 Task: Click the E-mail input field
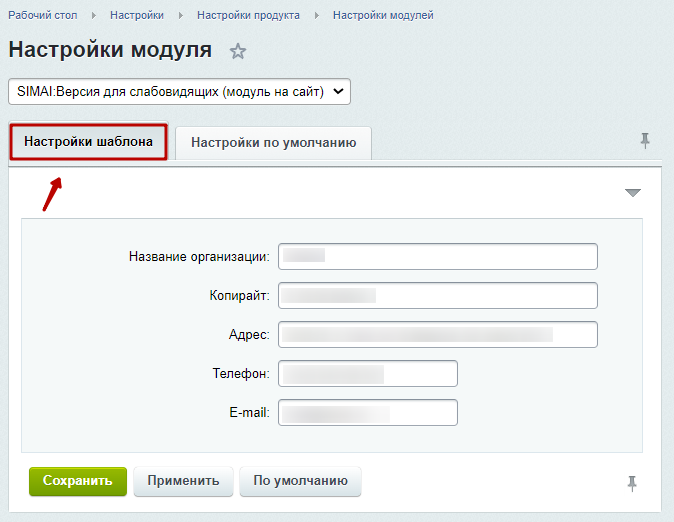click(368, 413)
